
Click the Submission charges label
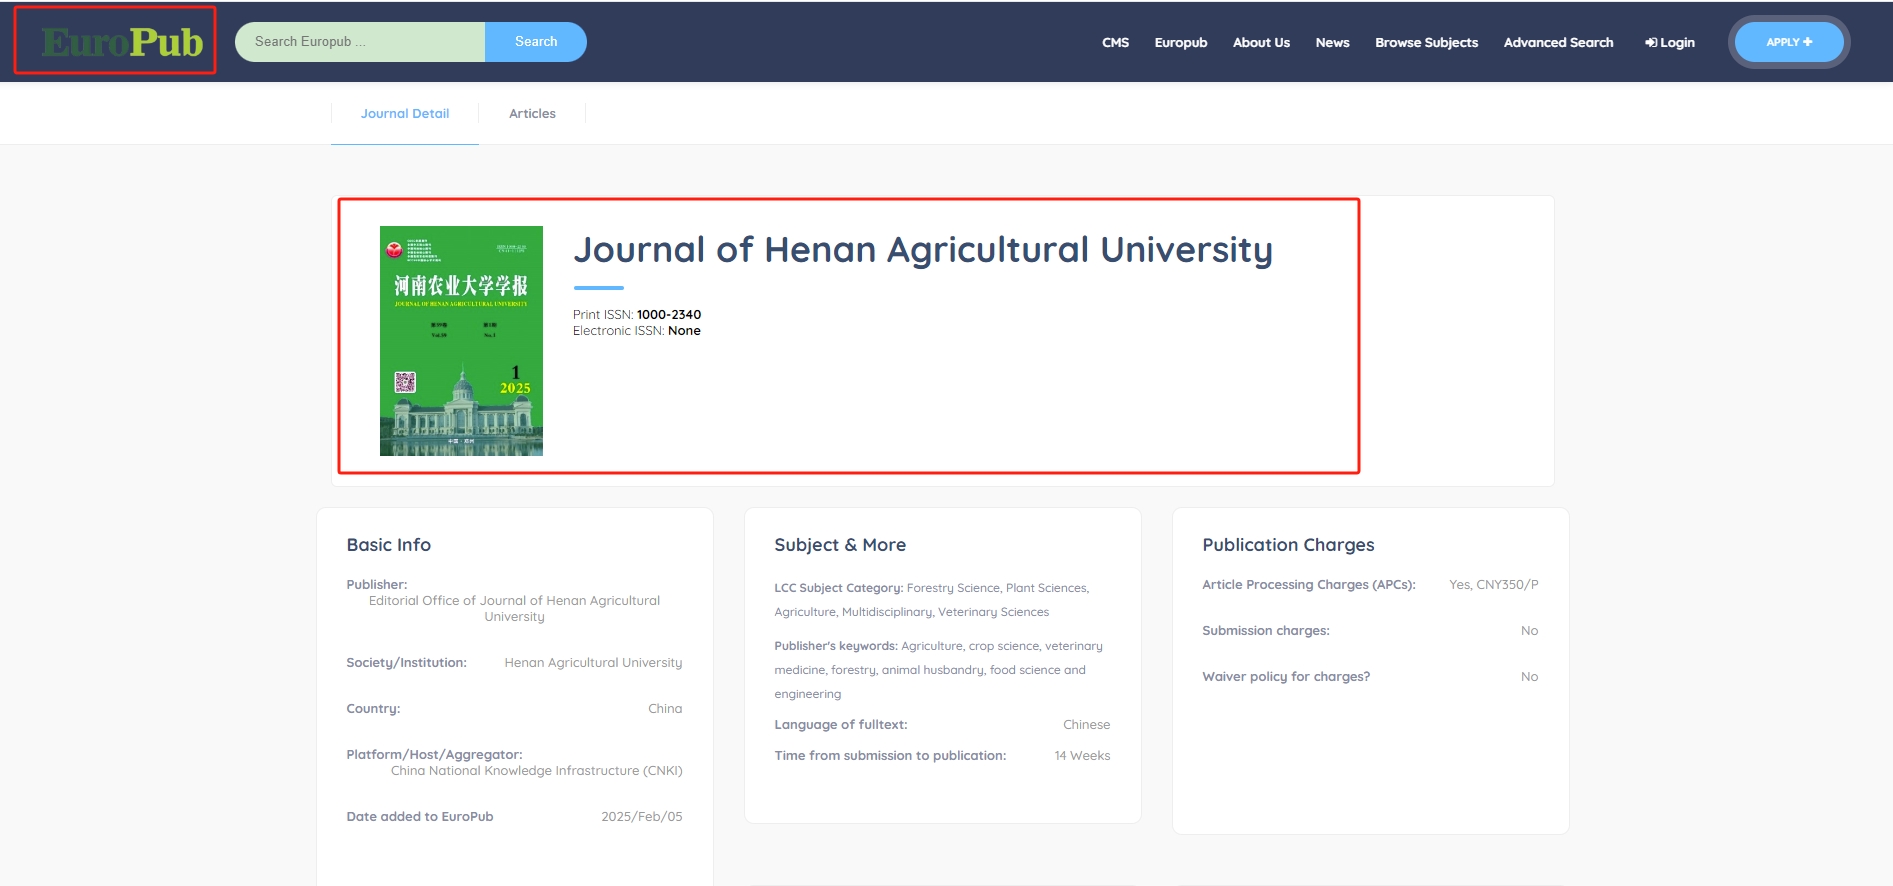pos(1266,631)
